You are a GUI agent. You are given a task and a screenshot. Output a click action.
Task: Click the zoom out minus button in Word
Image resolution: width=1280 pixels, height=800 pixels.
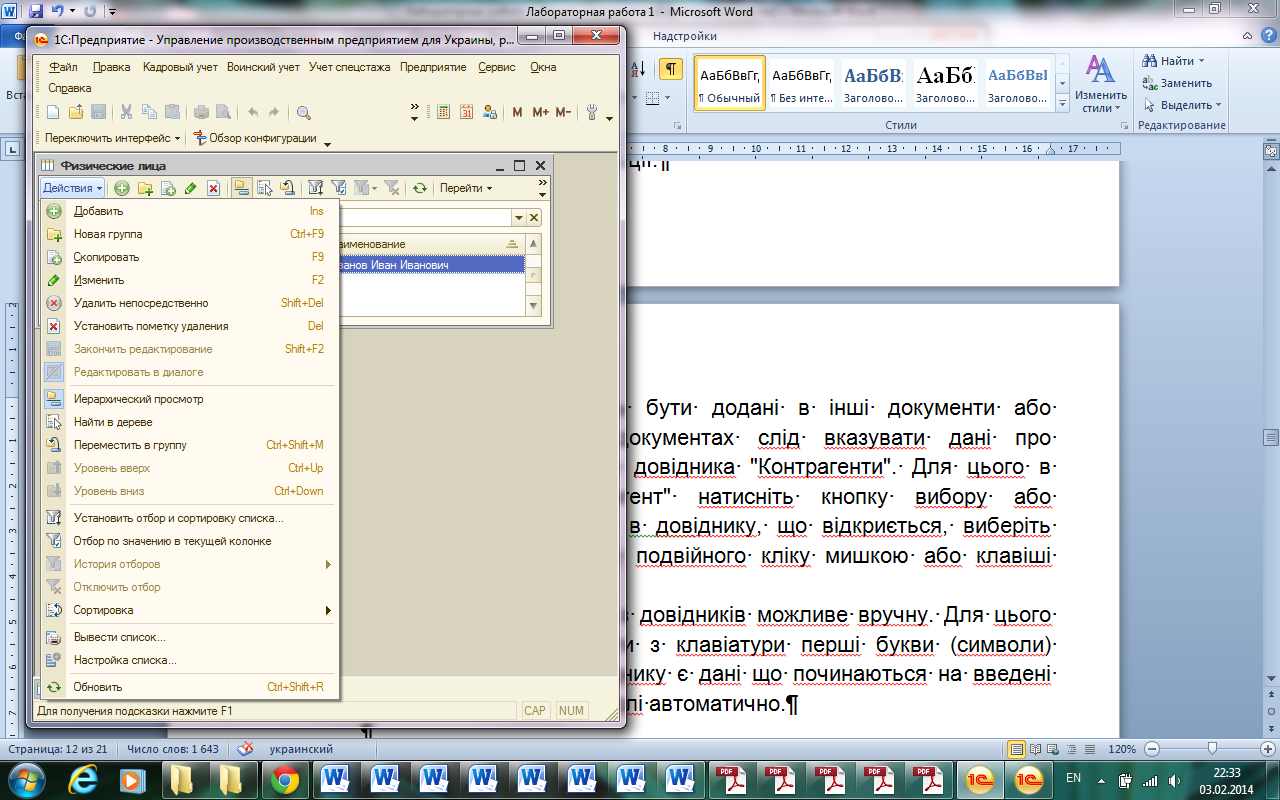[1153, 749]
